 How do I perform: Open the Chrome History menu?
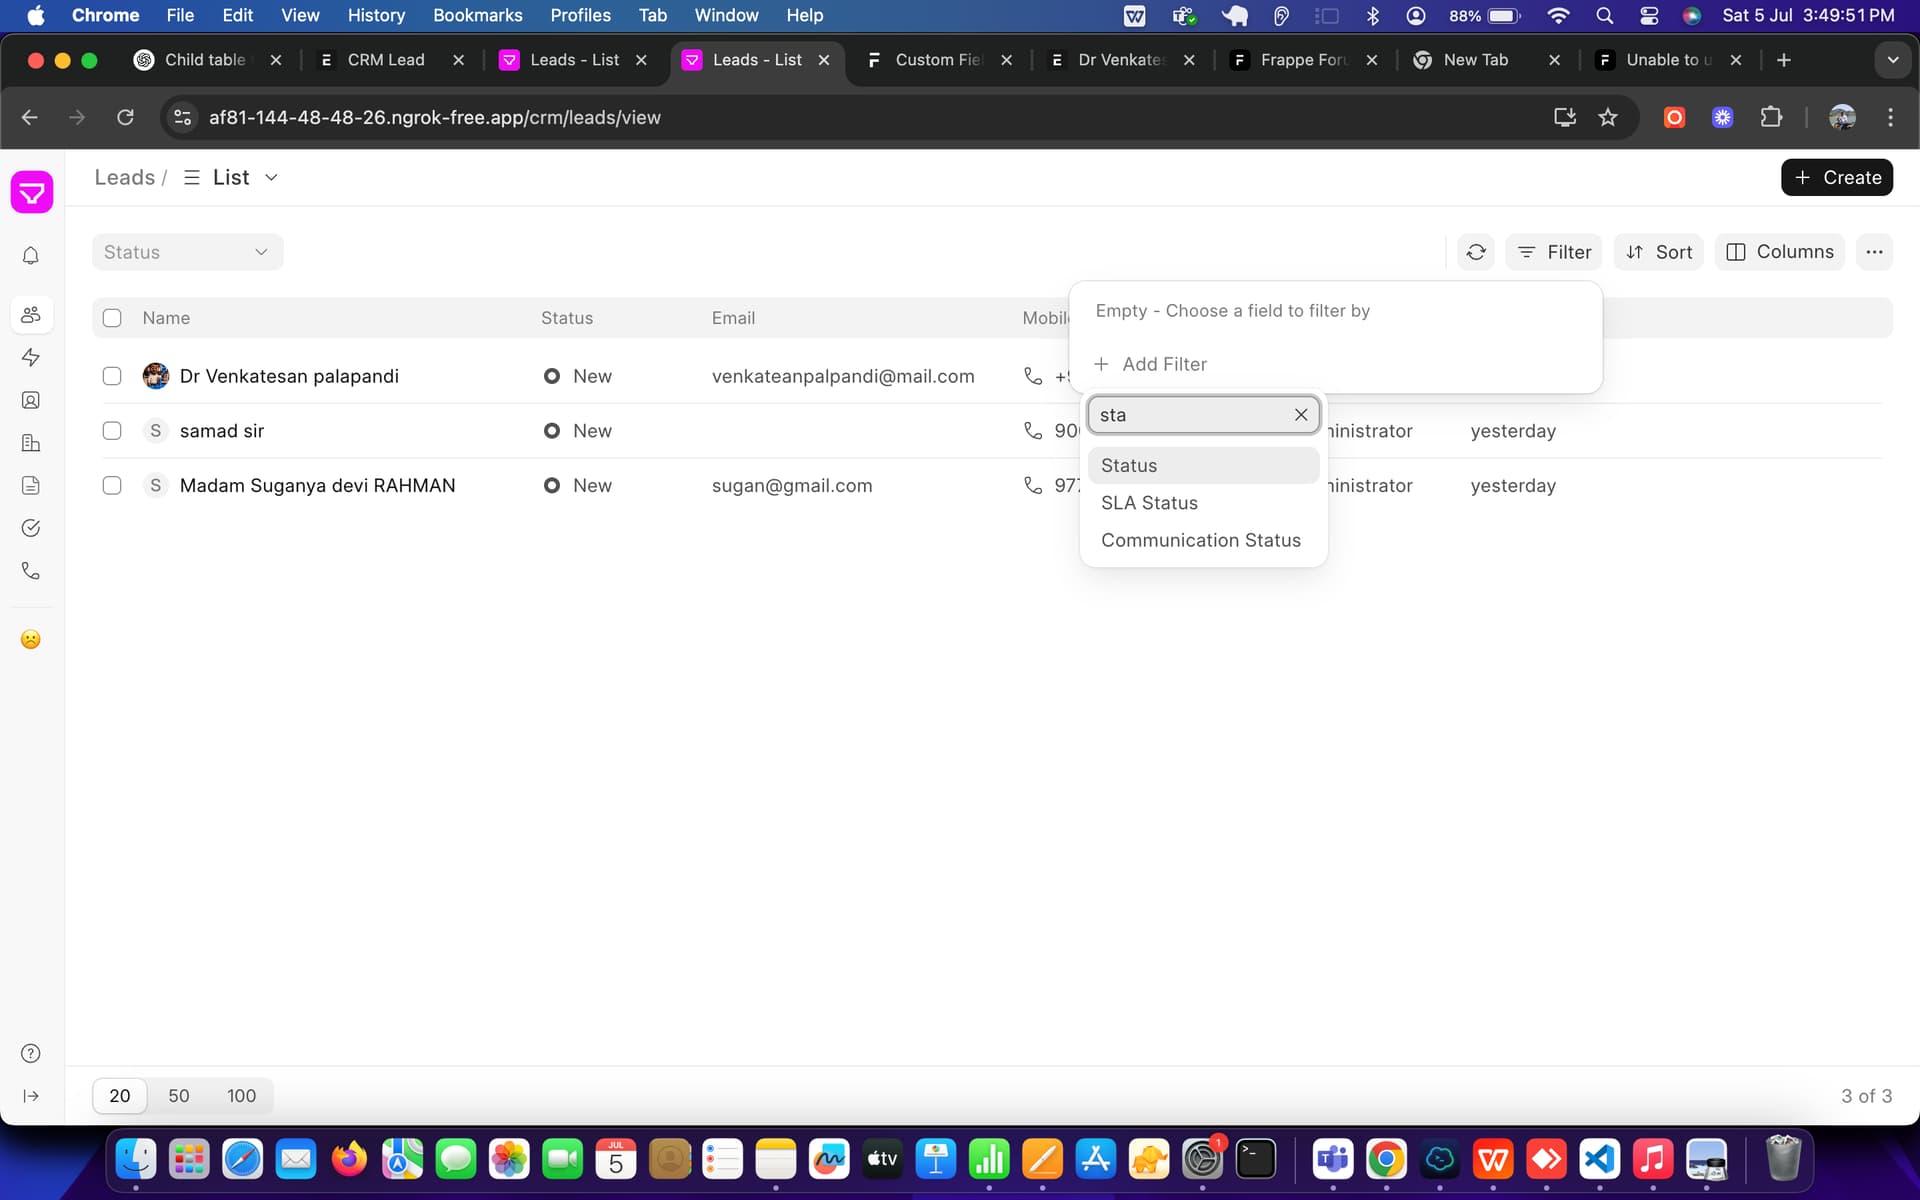point(376,15)
